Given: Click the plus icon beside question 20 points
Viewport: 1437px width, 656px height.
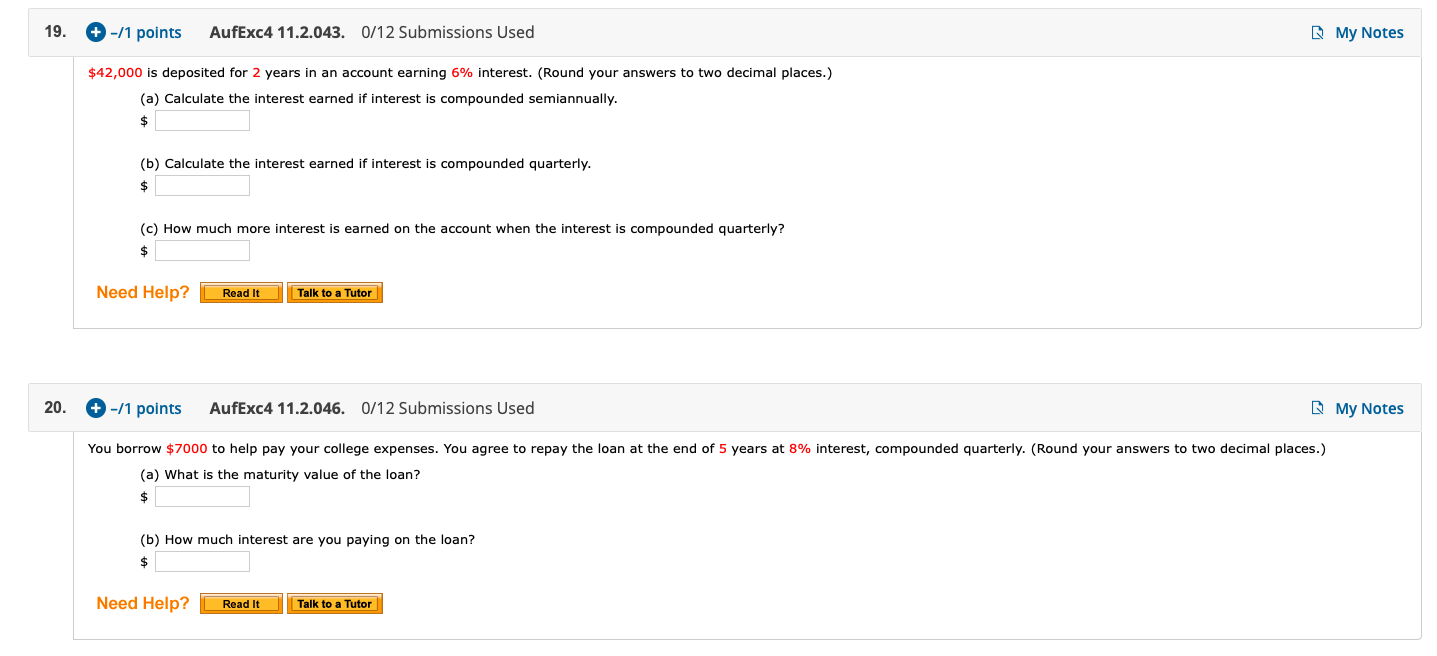Looking at the screenshot, I should coord(95,408).
